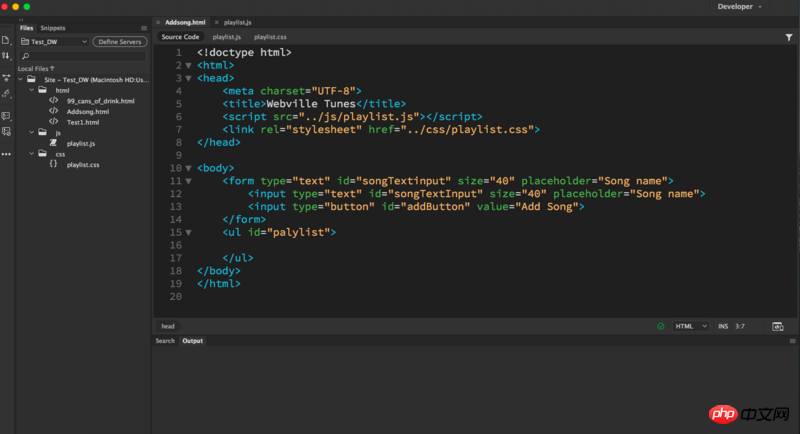Image resolution: width=800 pixels, height=434 pixels.
Task: Toggle the INS insert mode indicator
Action: pyautogui.click(x=723, y=326)
